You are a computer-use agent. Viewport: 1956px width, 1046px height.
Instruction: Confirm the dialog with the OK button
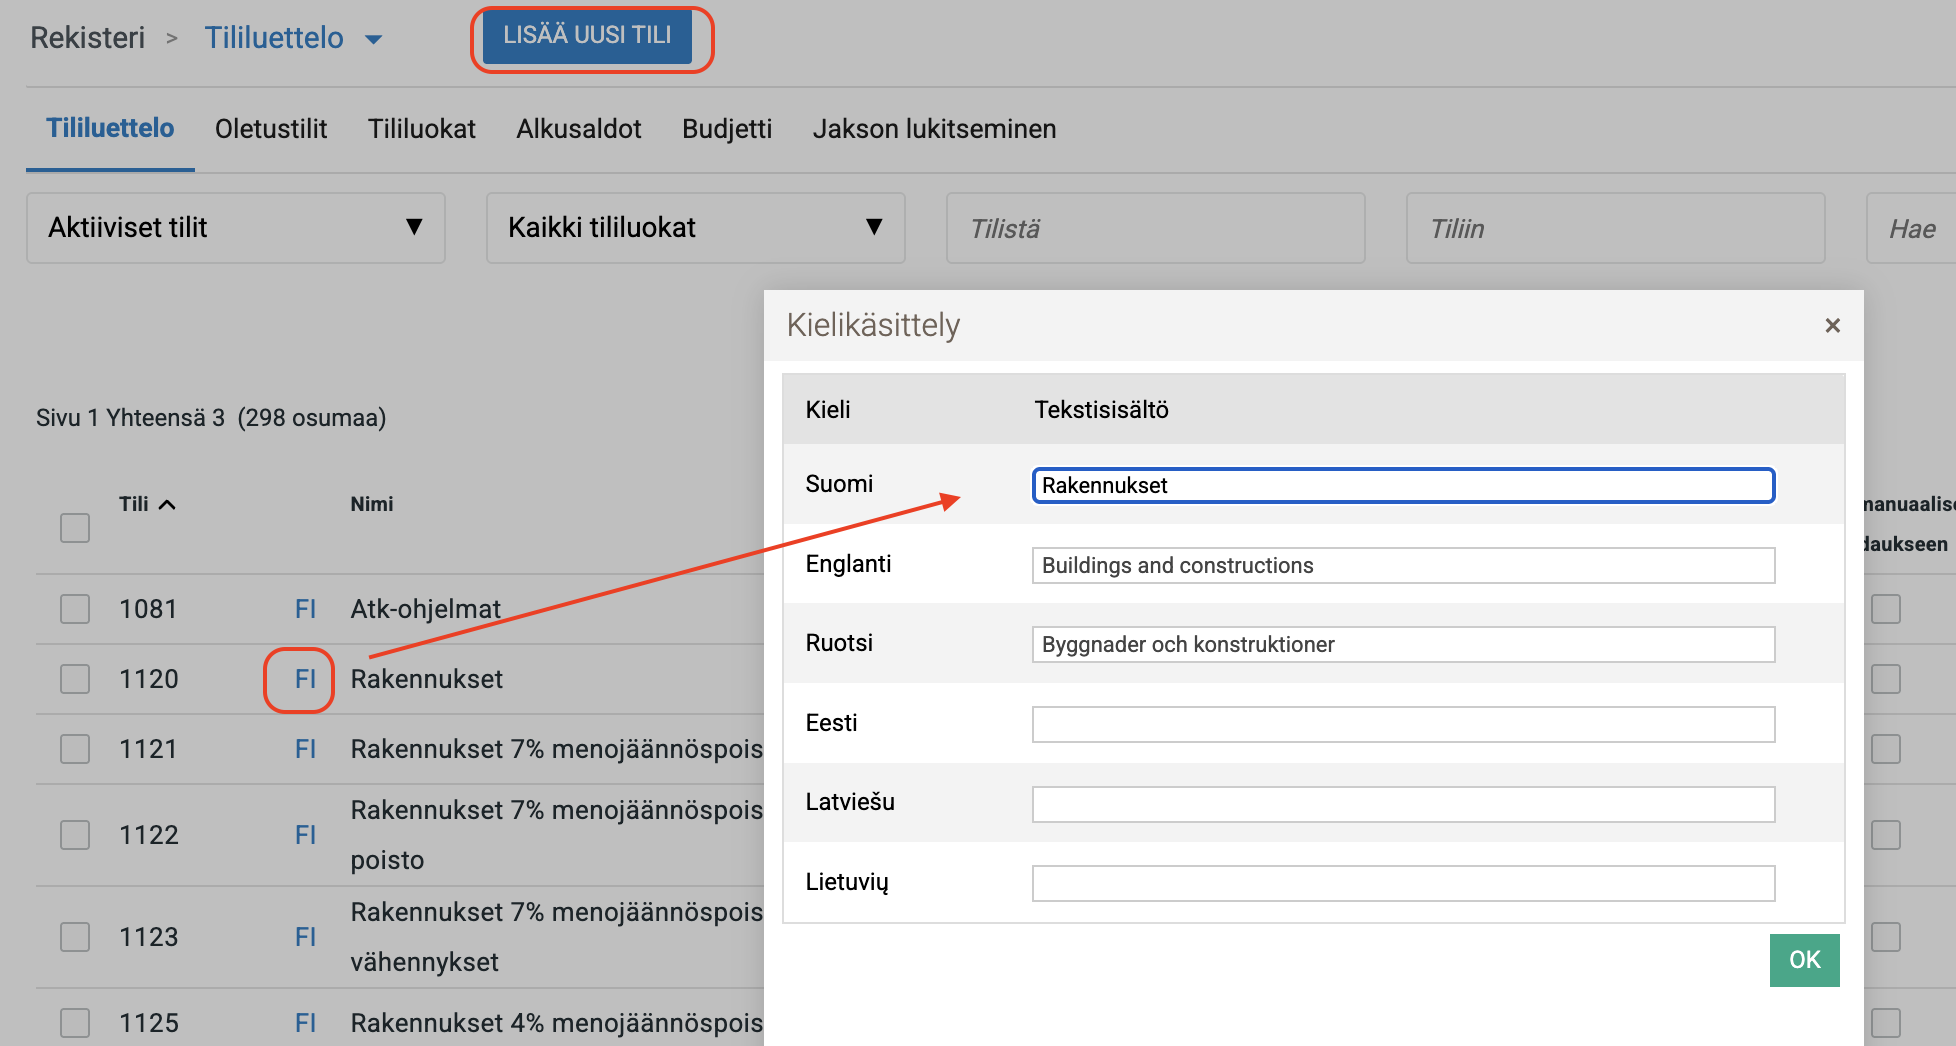coord(1803,960)
